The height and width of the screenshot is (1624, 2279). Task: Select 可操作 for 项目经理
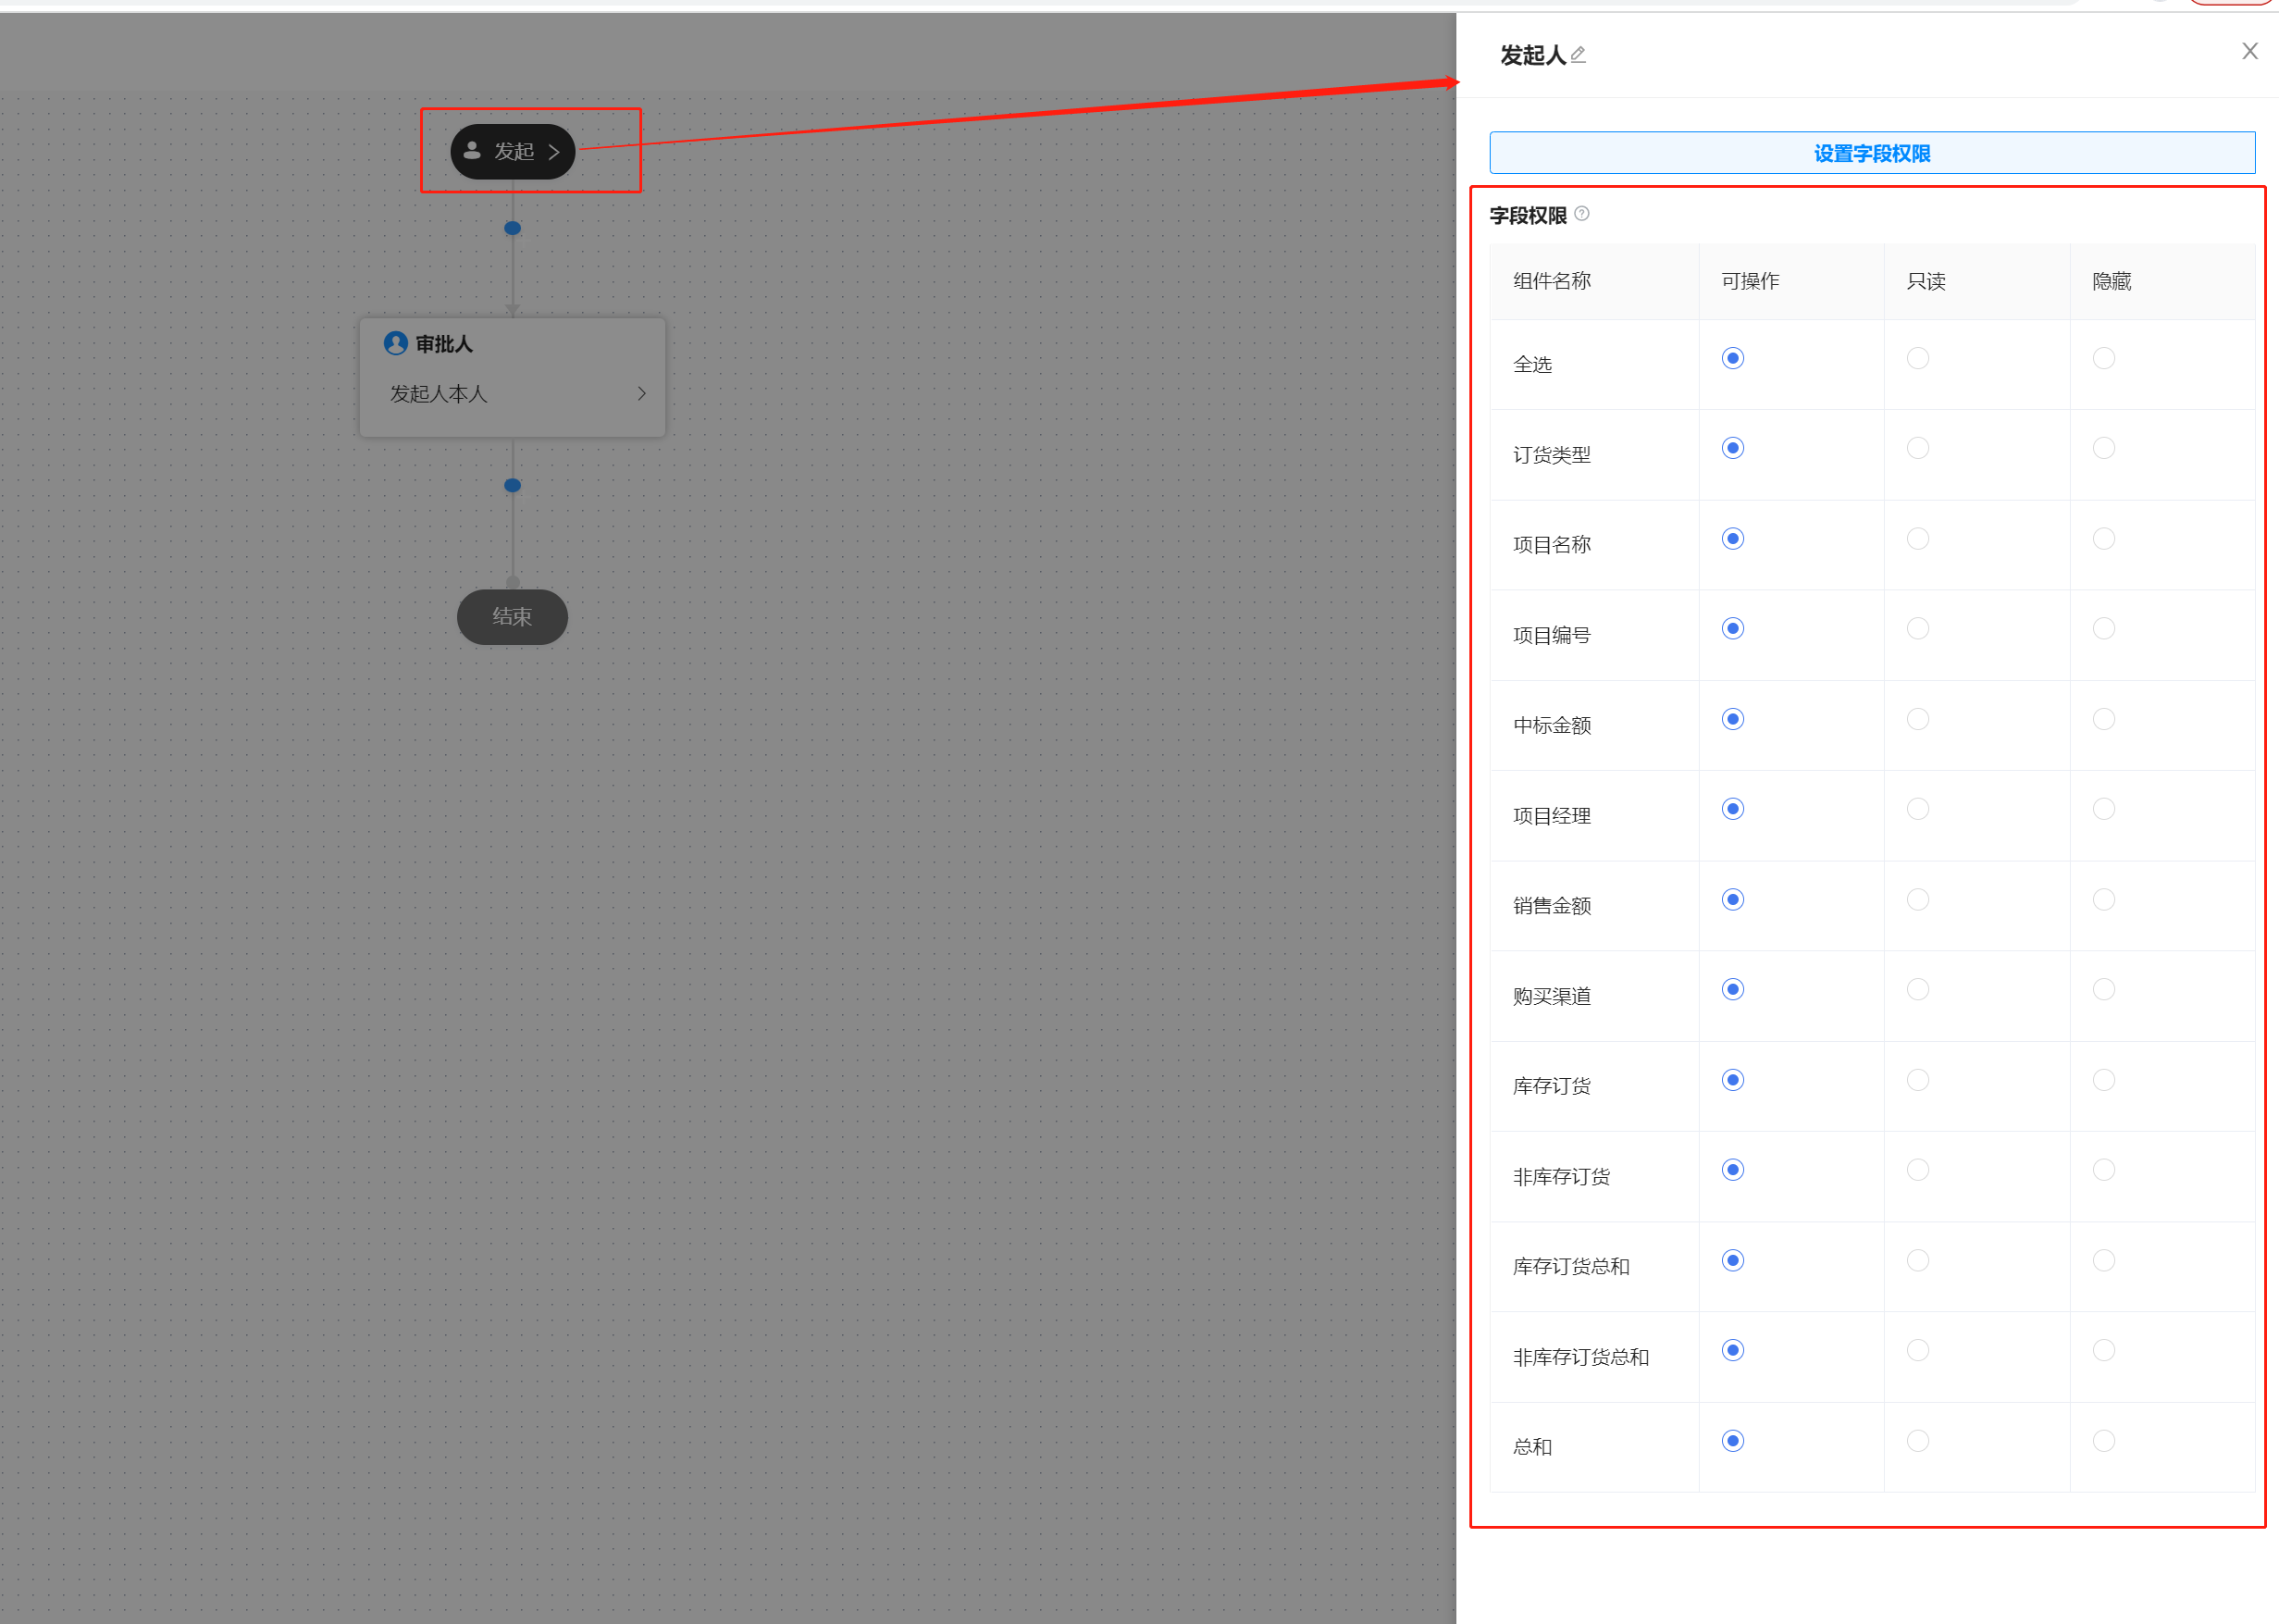(x=1733, y=809)
